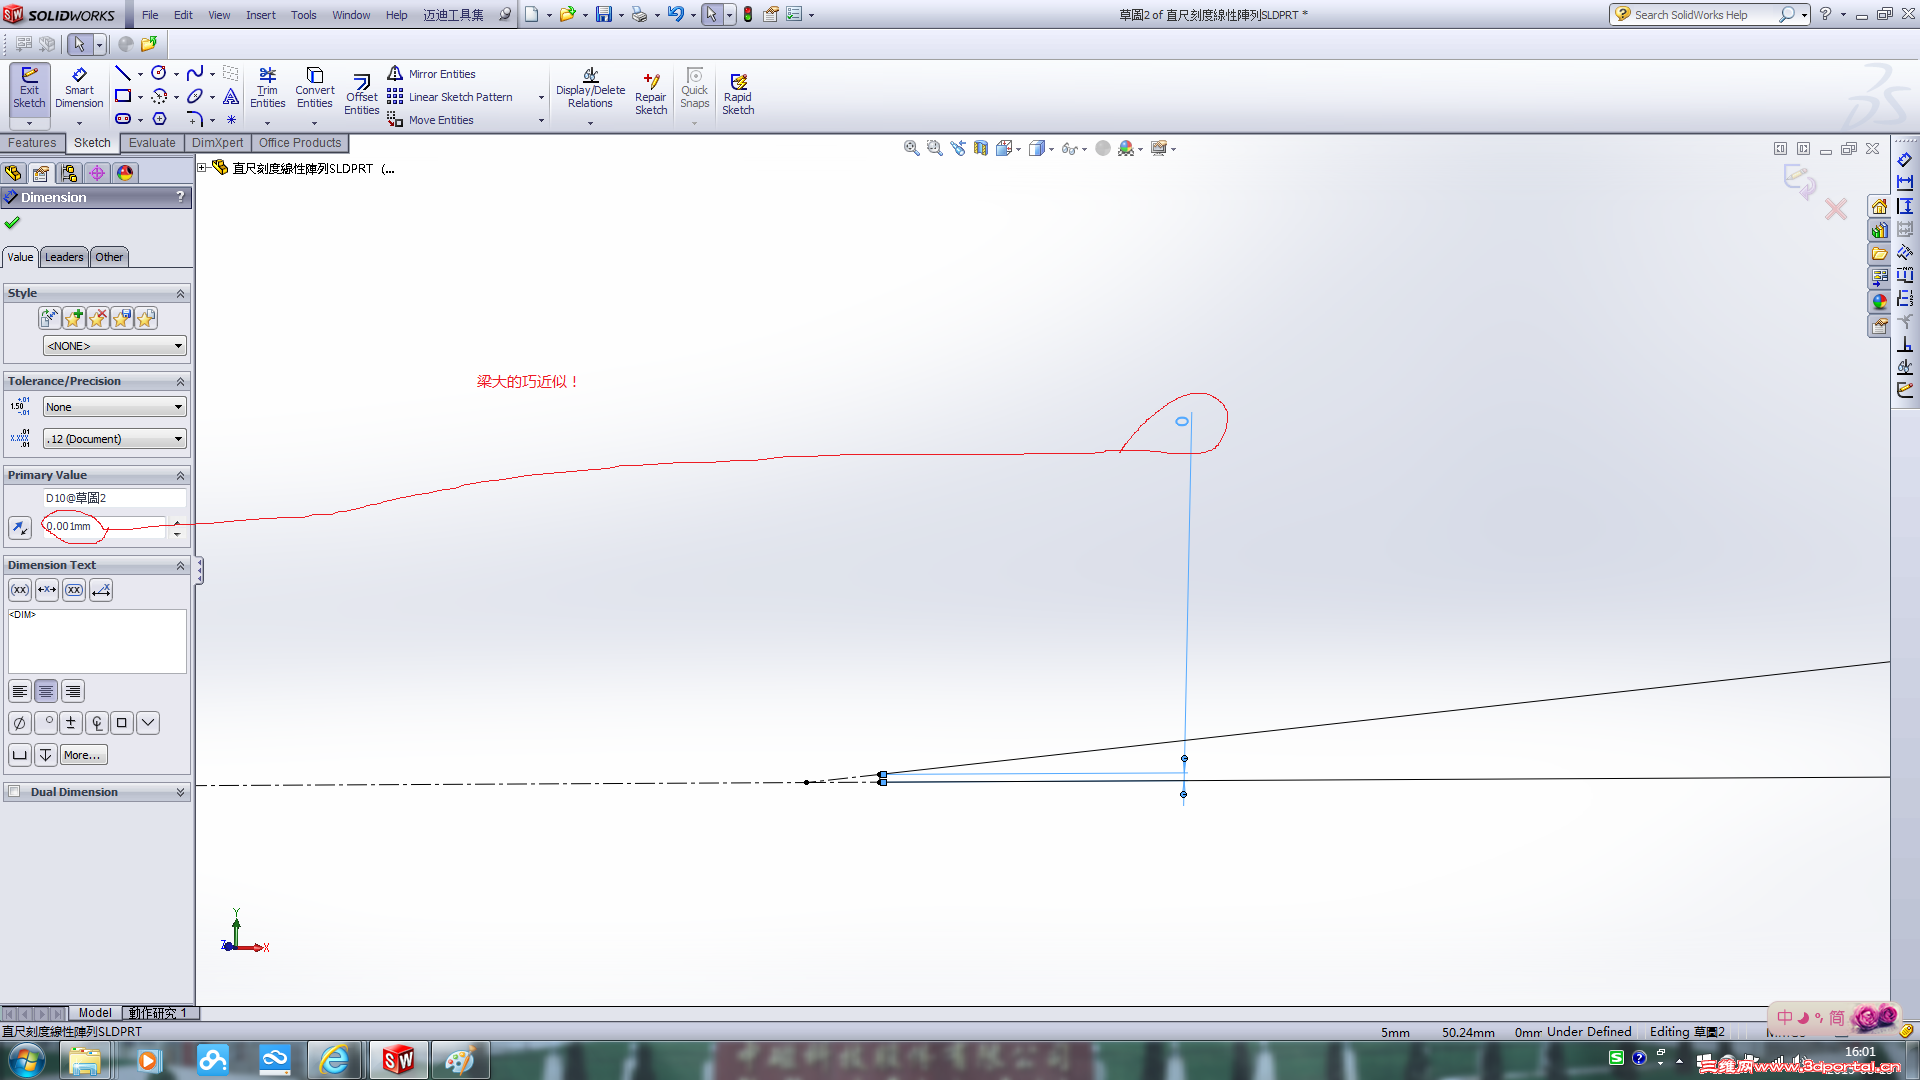Select Smart Dimension tool
This screenshot has width=1920, height=1080.
click(79, 90)
